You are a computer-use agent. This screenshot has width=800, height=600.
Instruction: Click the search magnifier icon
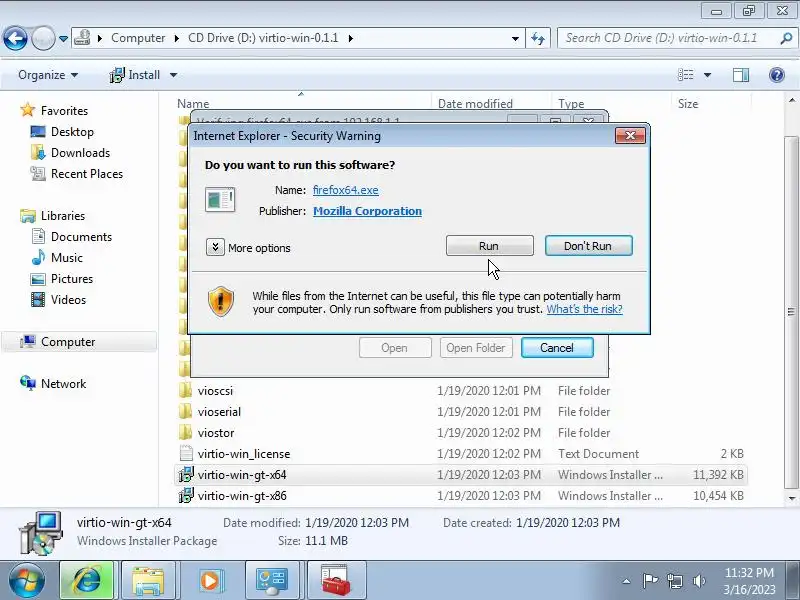[786, 38]
